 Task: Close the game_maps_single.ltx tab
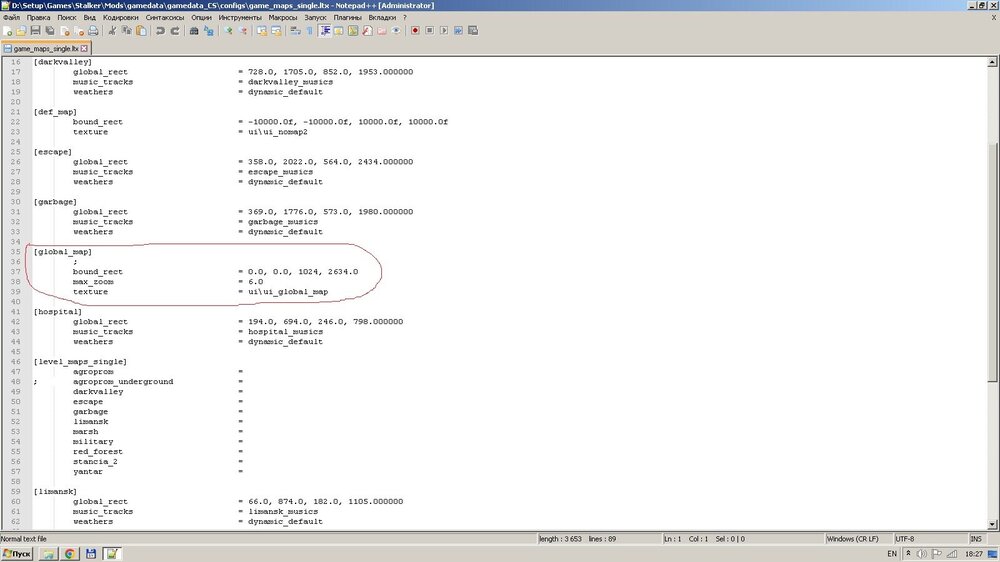click(84, 48)
